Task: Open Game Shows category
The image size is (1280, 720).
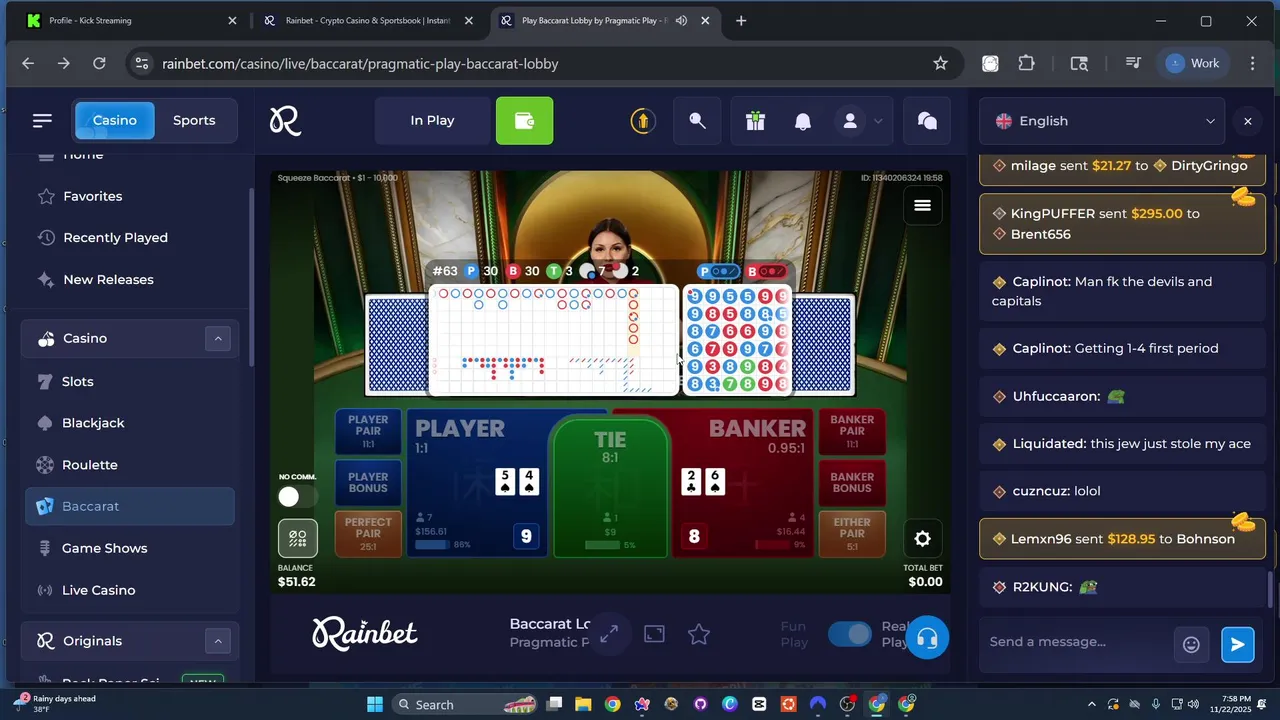Action: [130, 548]
